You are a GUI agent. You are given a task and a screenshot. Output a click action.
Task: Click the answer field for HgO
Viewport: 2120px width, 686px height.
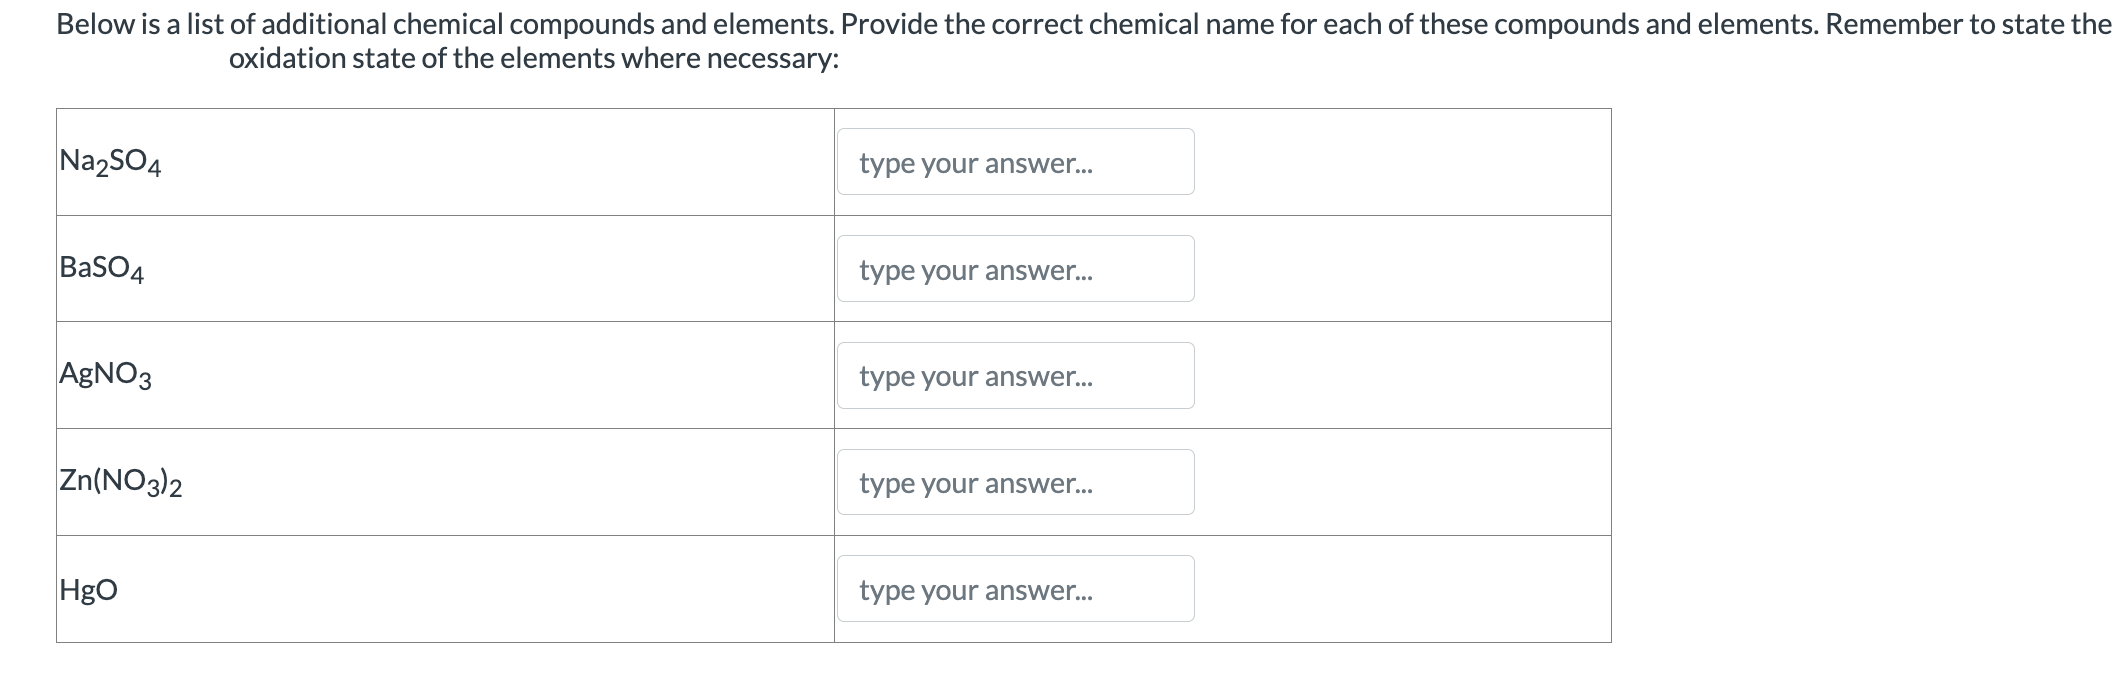pyautogui.click(x=1014, y=588)
